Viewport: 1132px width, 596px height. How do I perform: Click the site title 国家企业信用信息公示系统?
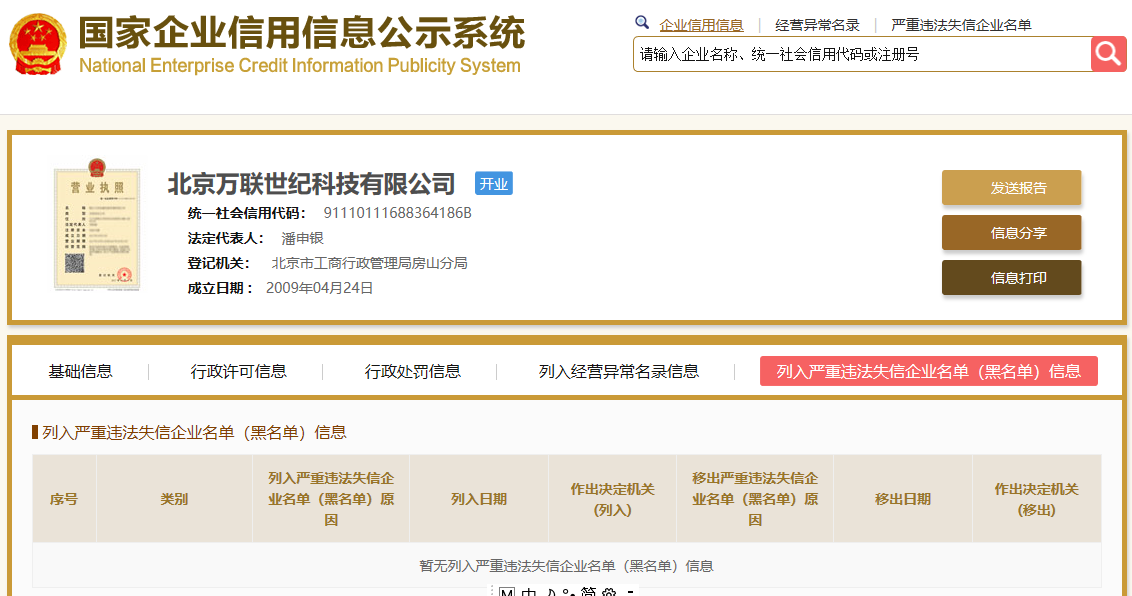tap(302, 33)
